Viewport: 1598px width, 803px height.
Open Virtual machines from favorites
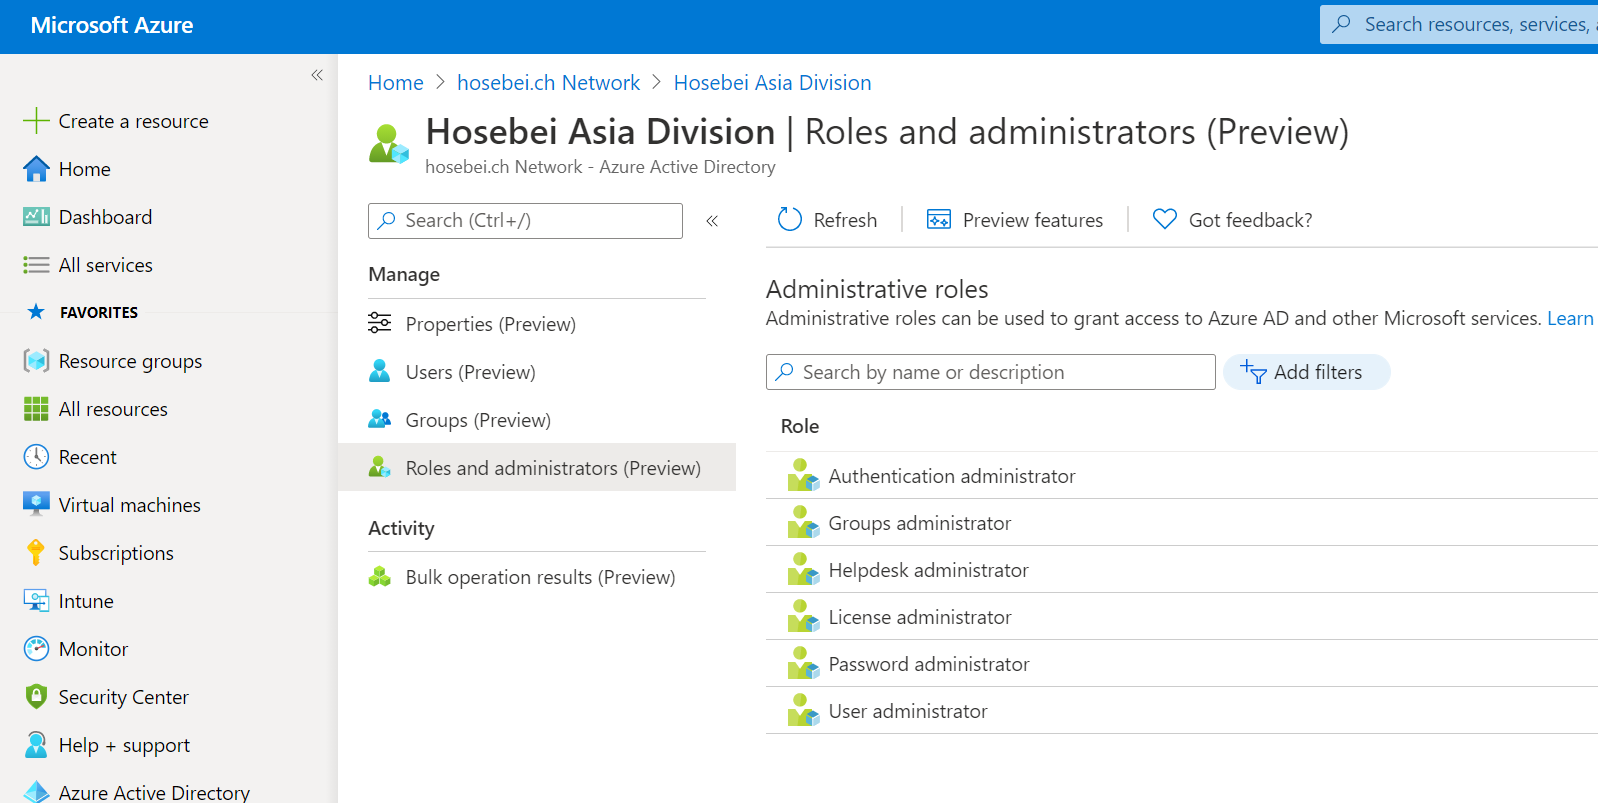pos(129,505)
